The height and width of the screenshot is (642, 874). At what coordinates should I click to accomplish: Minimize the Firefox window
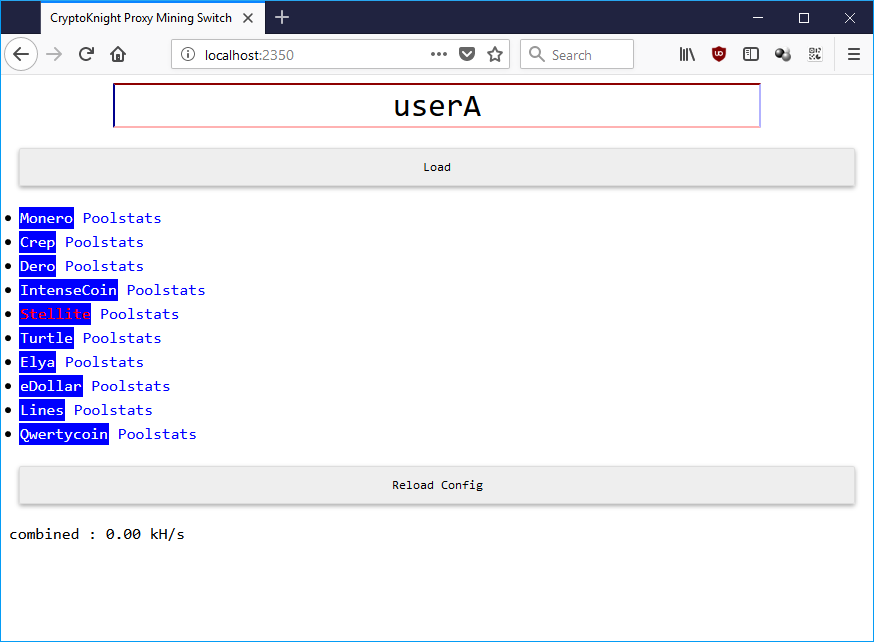758,18
